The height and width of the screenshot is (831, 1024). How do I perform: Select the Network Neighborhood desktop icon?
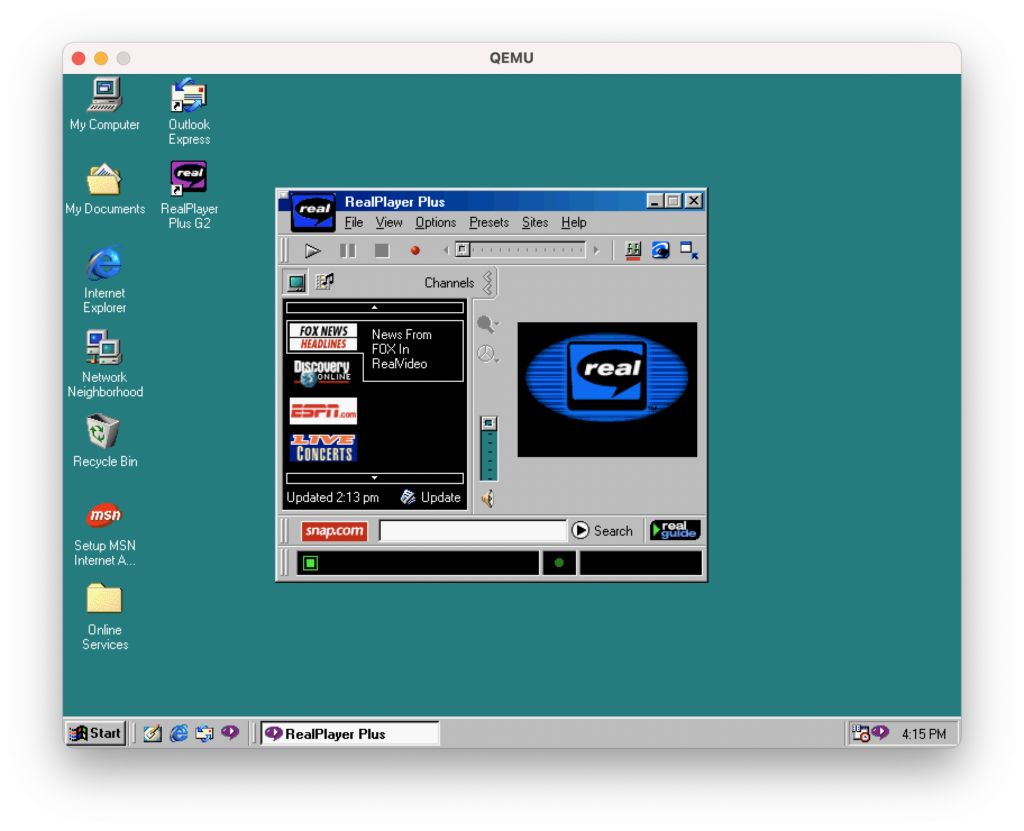[x=105, y=364]
